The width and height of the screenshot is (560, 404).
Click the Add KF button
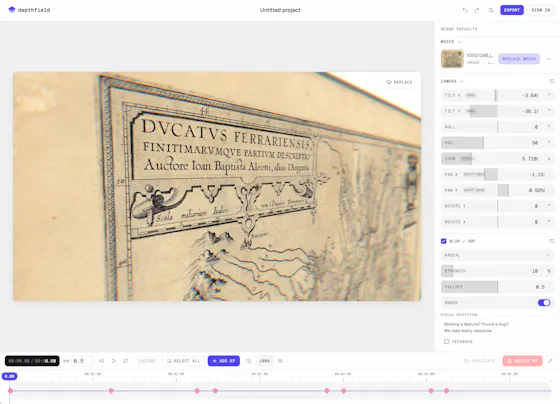click(224, 361)
